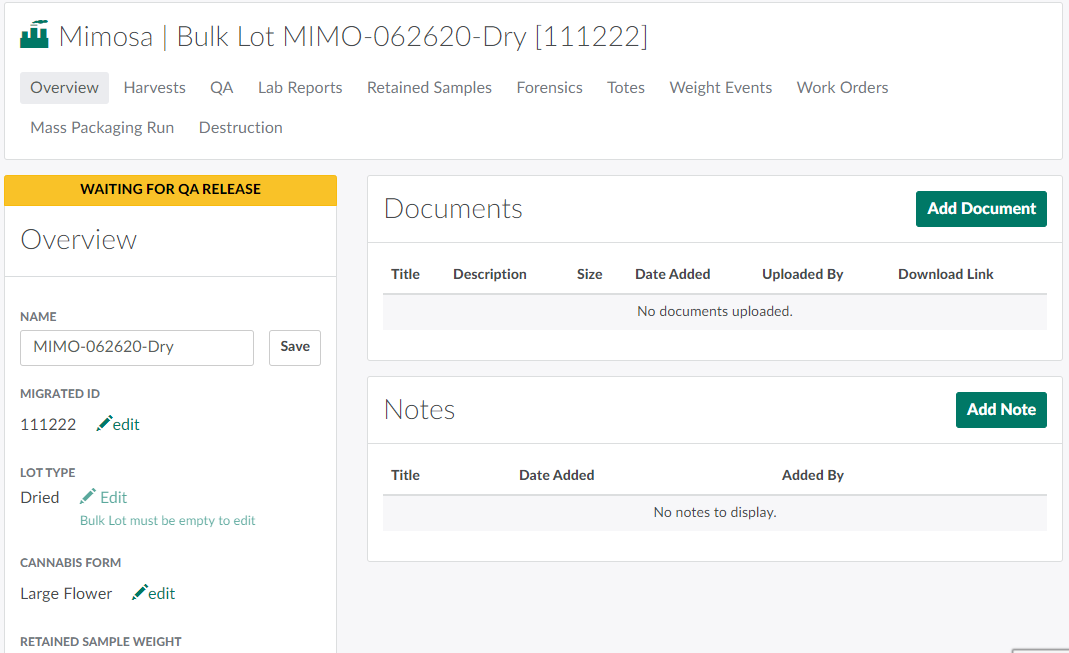Switch to the Harvests tab
1069x653 pixels.
[x=154, y=88]
